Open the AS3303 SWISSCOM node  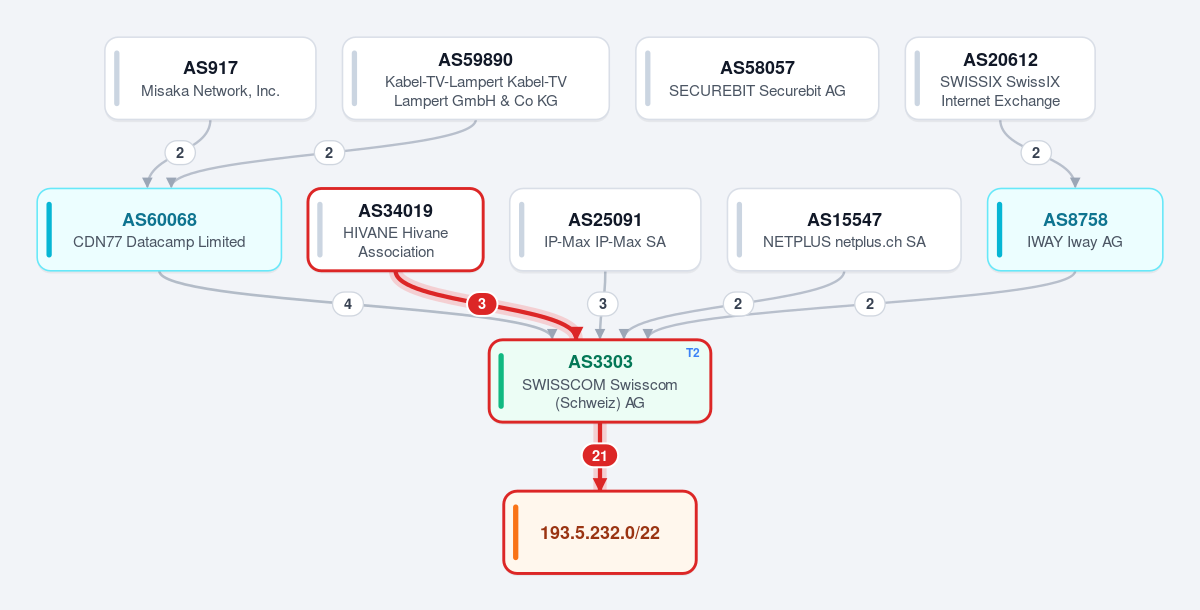click(x=600, y=381)
